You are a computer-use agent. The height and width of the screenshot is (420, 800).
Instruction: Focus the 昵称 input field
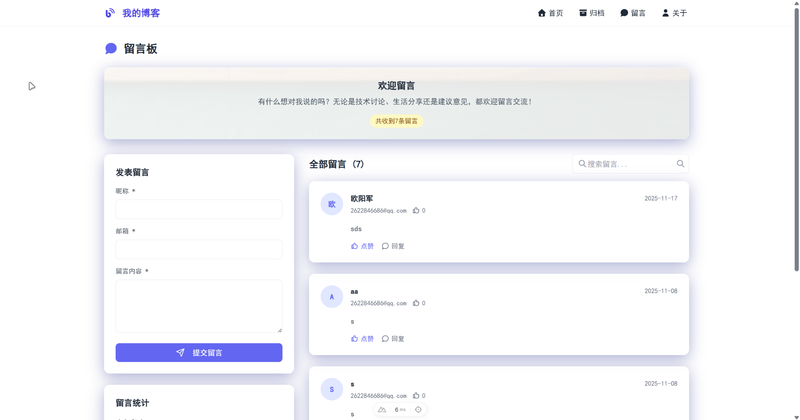199,209
